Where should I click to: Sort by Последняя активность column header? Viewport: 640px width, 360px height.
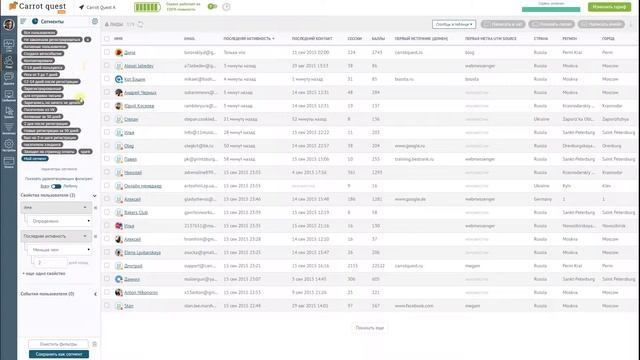point(249,38)
